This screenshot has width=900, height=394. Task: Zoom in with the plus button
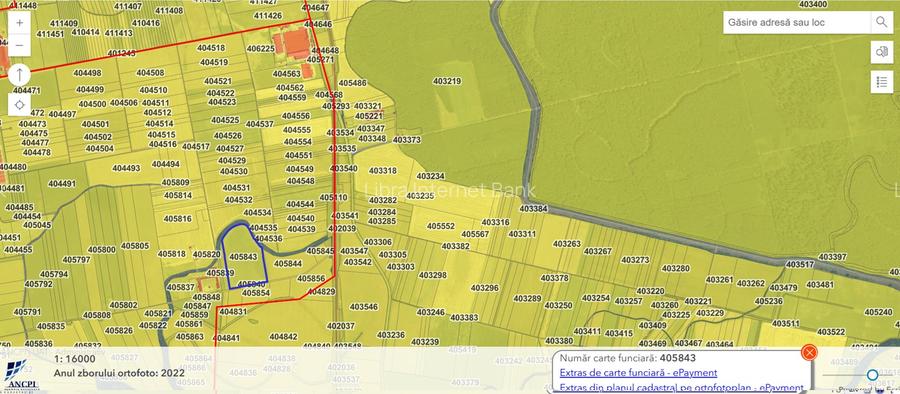pyautogui.click(x=20, y=24)
